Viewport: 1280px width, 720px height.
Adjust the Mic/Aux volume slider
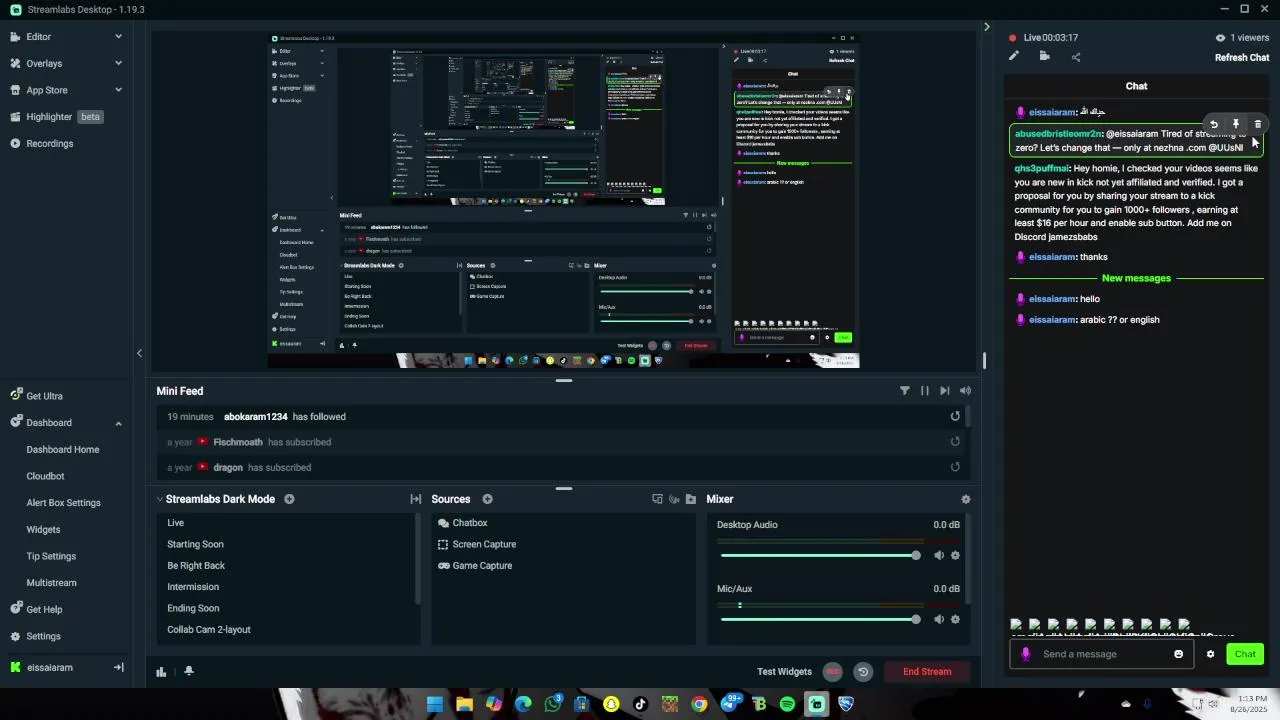pos(820,619)
